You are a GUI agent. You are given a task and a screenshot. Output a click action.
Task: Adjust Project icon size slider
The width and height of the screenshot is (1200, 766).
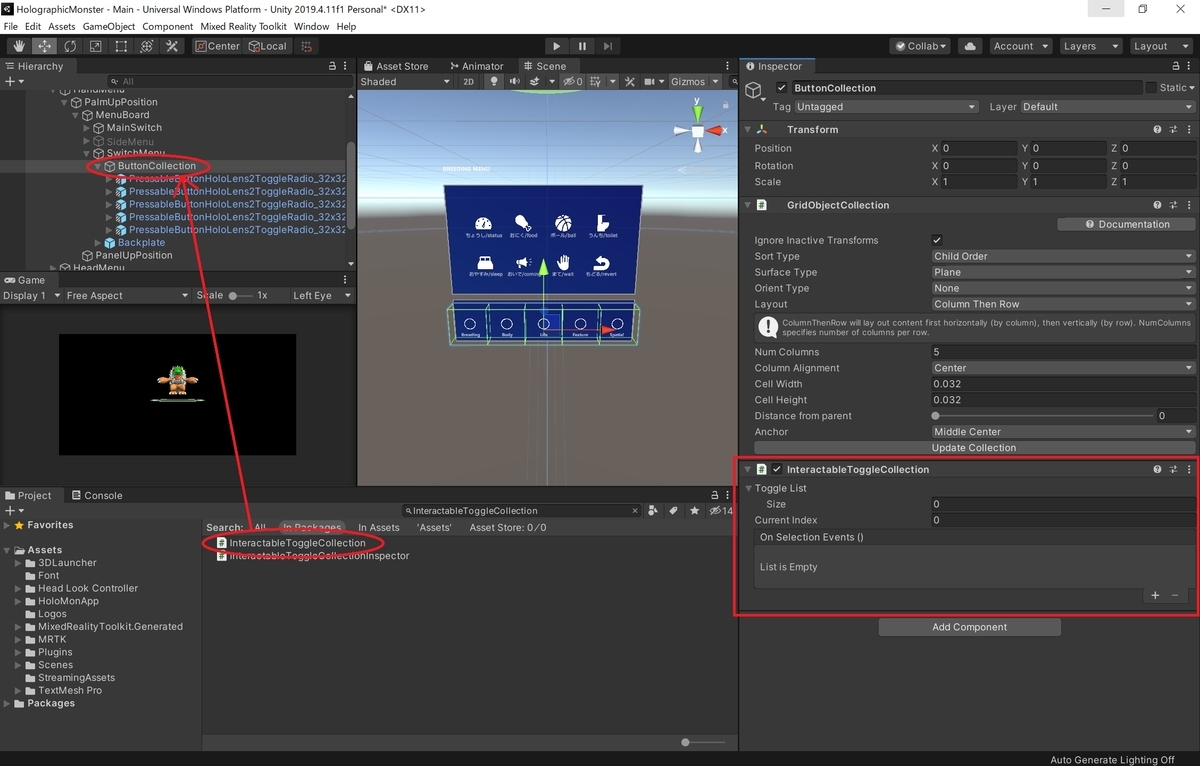(704, 742)
